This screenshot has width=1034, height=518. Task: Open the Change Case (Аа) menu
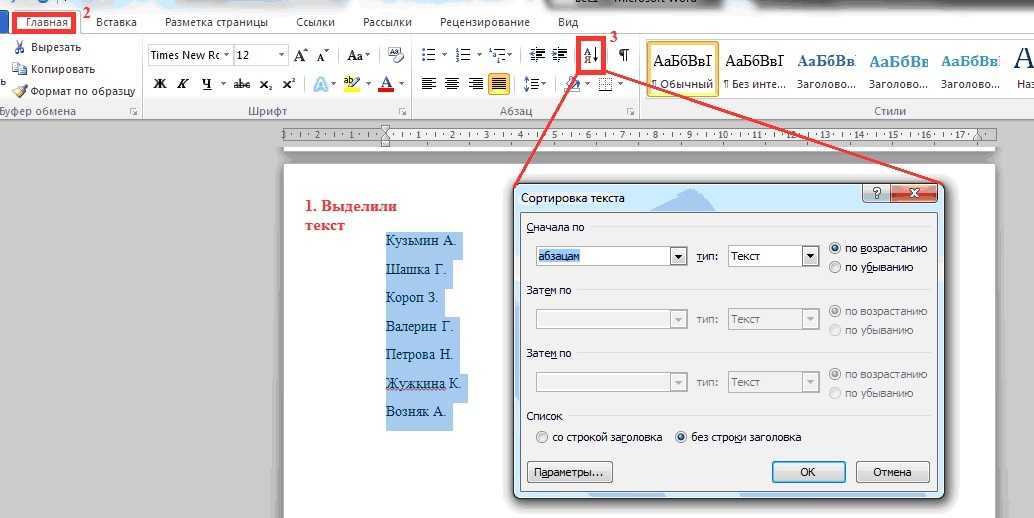click(x=359, y=55)
